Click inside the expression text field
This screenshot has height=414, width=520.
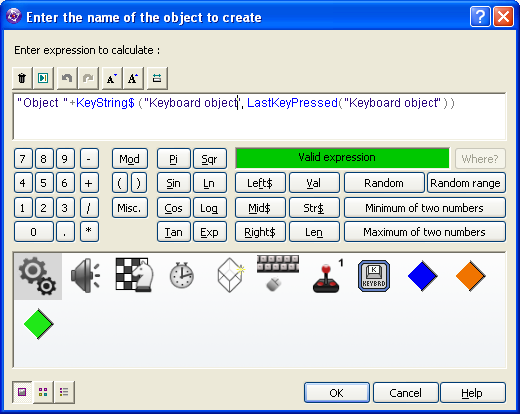(x=259, y=117)
